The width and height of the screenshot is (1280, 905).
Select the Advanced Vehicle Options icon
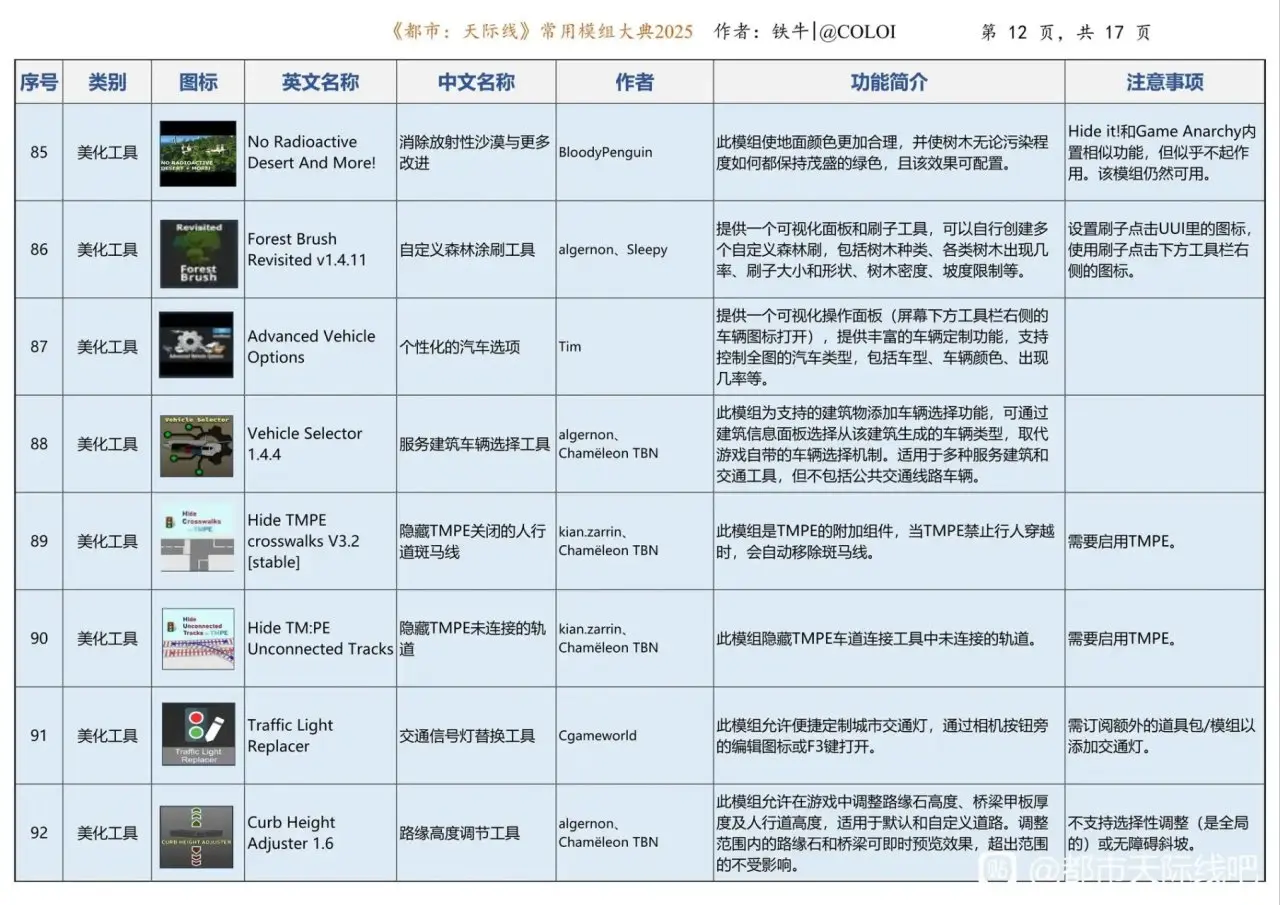click(x=198, y=346)
